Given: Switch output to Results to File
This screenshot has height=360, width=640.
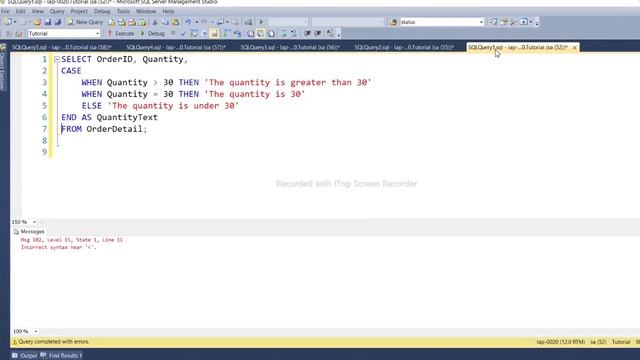Looking at the screenshot, I should tap(271, 33).
